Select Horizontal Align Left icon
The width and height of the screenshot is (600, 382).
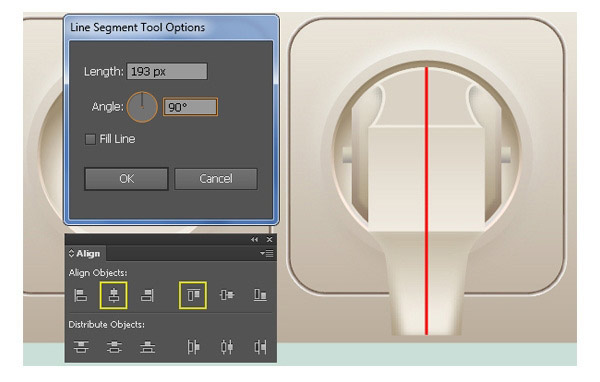pyautogui.click(x=80, y=295)
